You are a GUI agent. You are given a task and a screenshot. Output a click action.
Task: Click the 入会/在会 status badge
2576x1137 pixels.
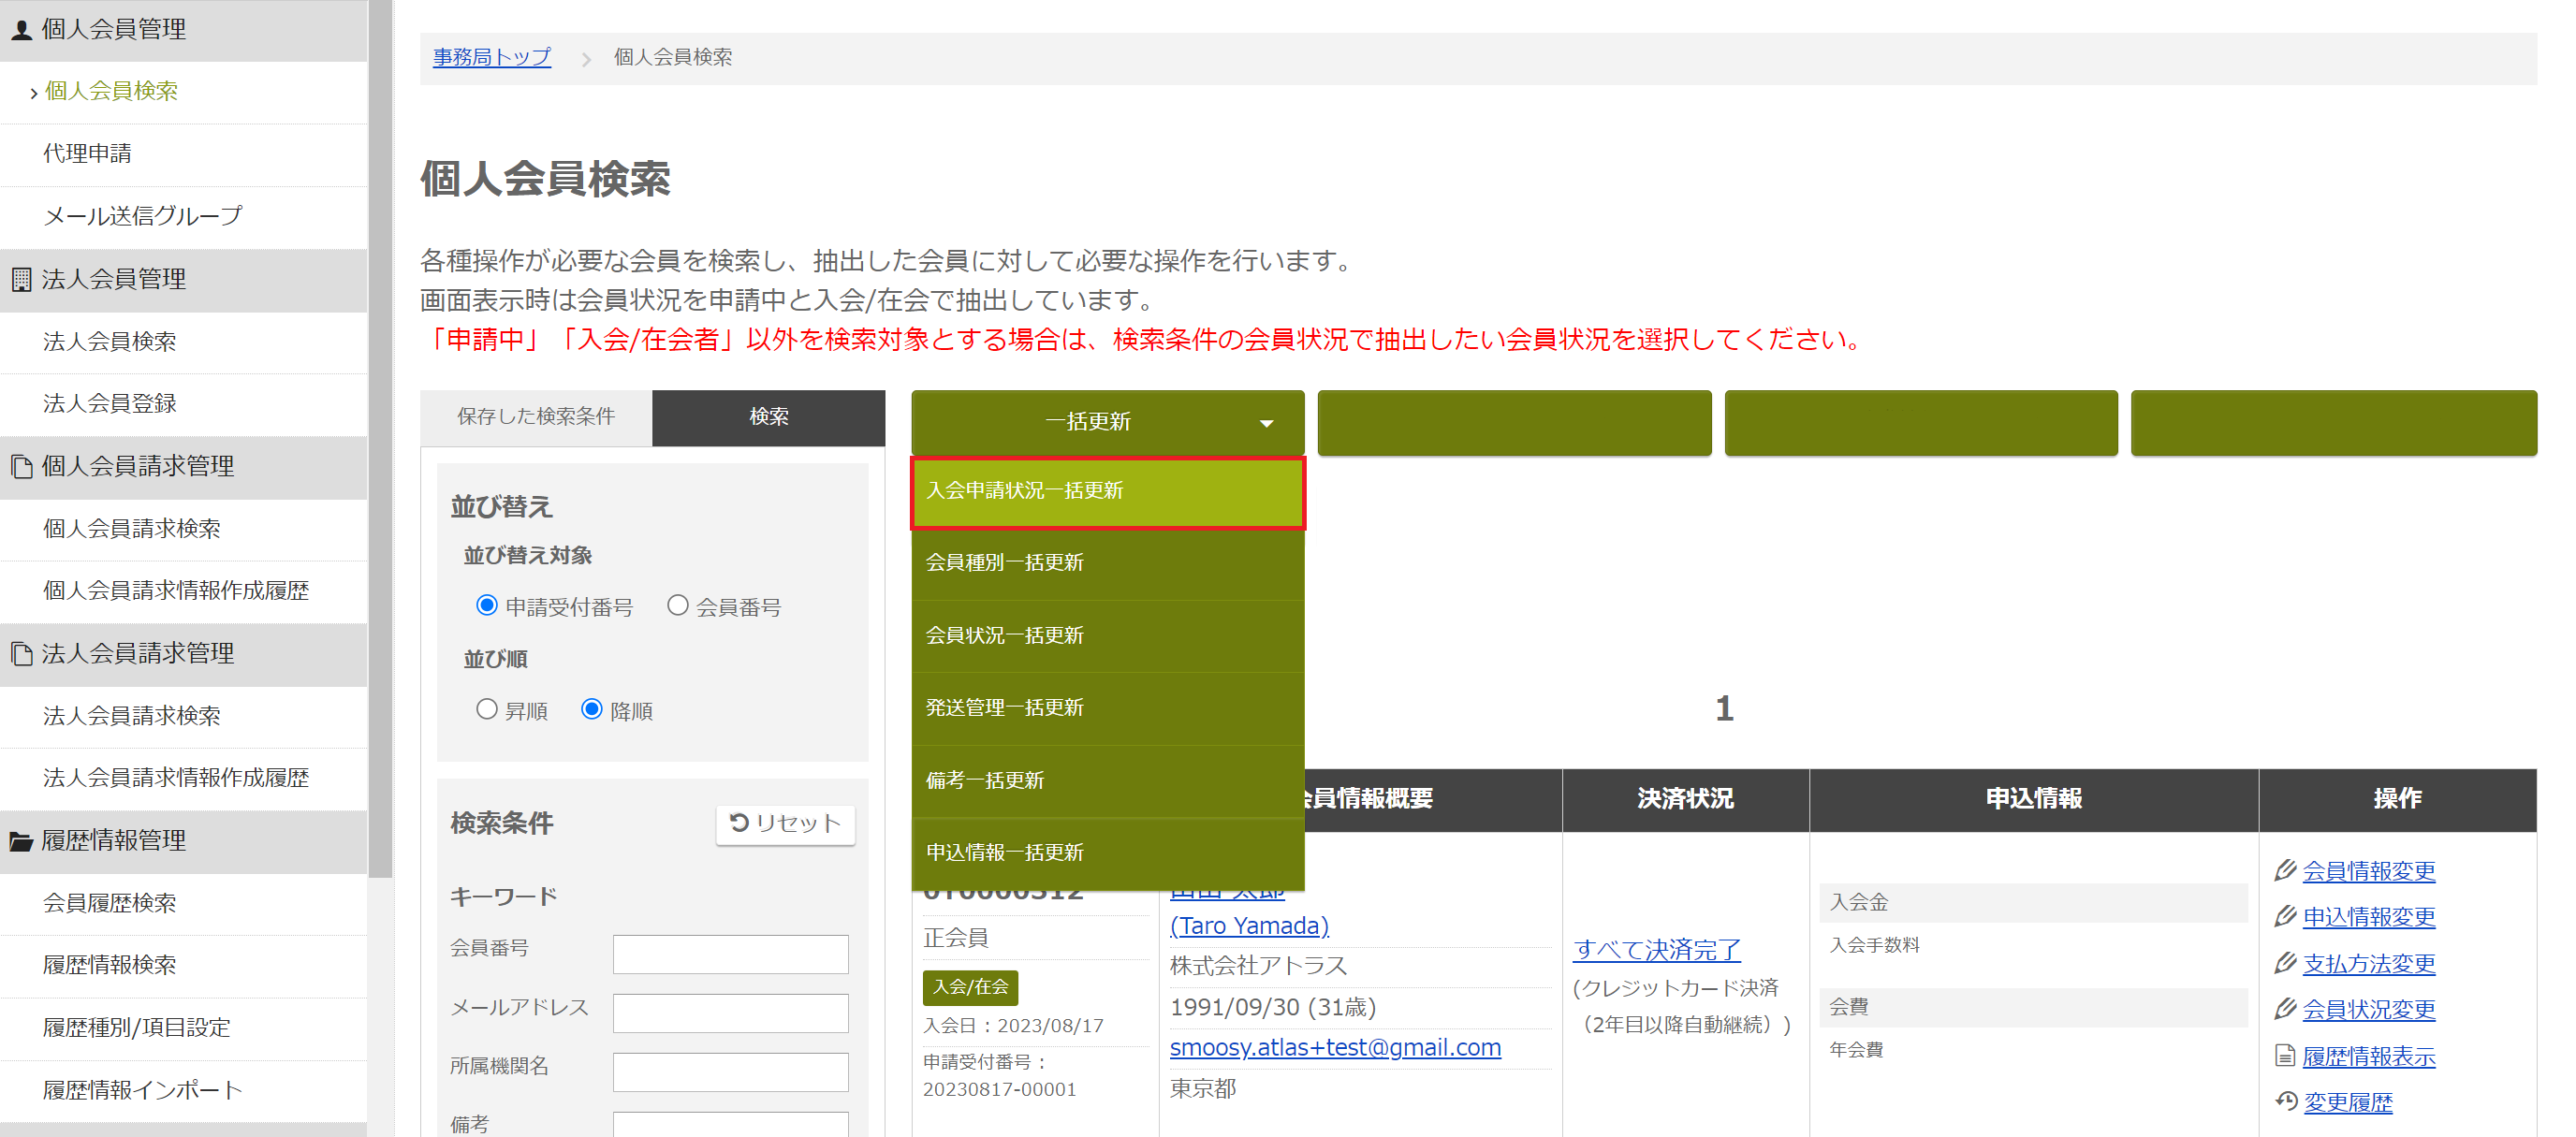970,987
